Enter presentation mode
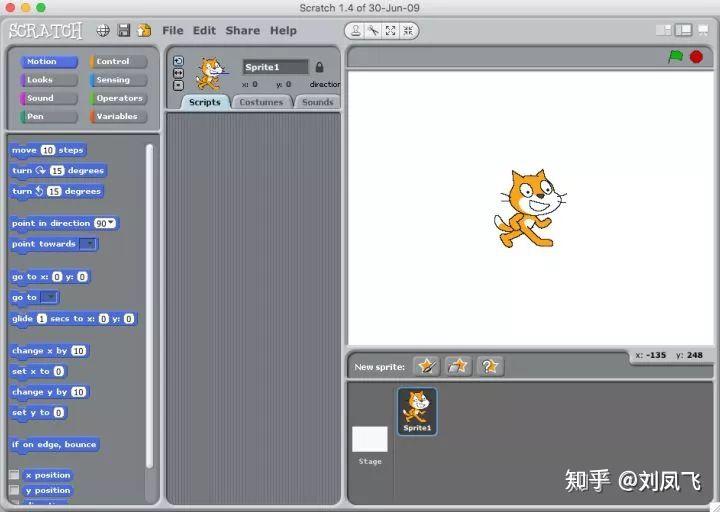 [703, 30]
